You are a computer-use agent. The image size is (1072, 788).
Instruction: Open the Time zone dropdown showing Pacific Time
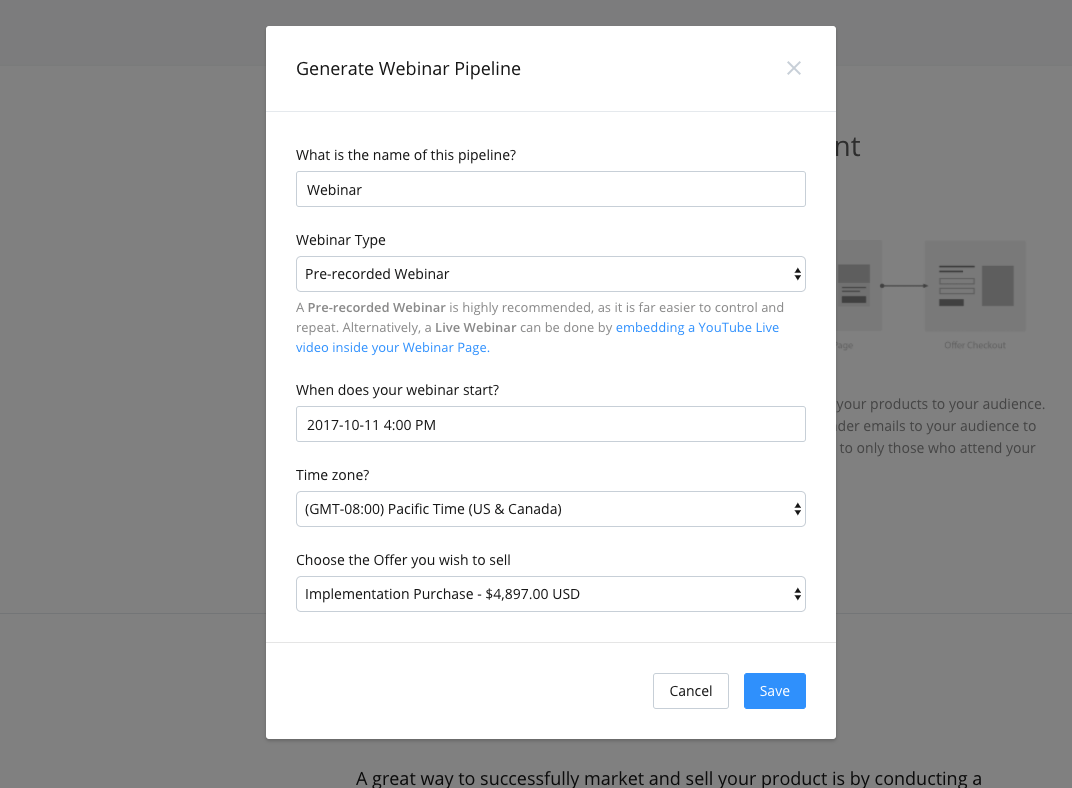pos(550,508)
